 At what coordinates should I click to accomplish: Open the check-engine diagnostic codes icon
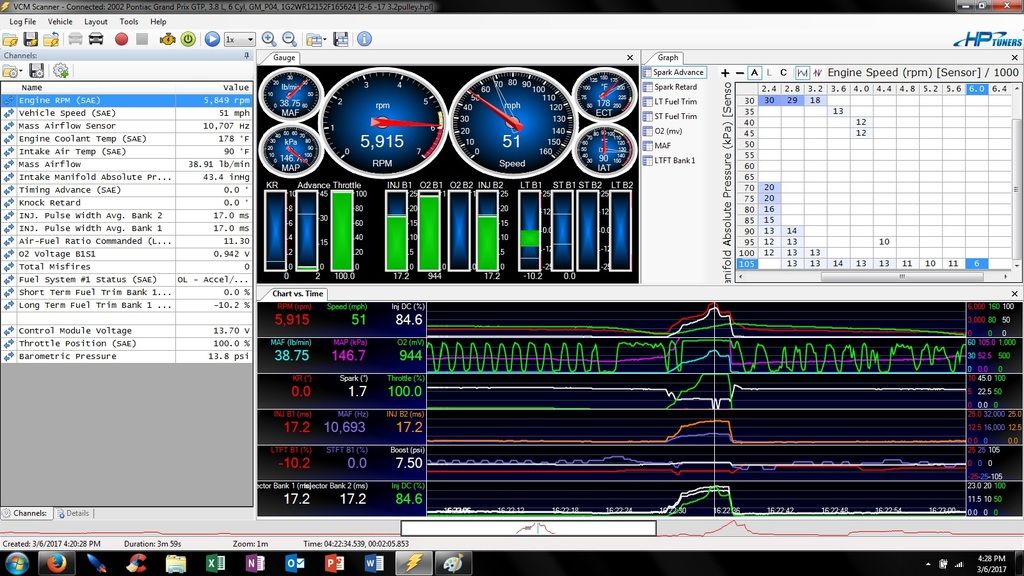[x=168, y=39]
